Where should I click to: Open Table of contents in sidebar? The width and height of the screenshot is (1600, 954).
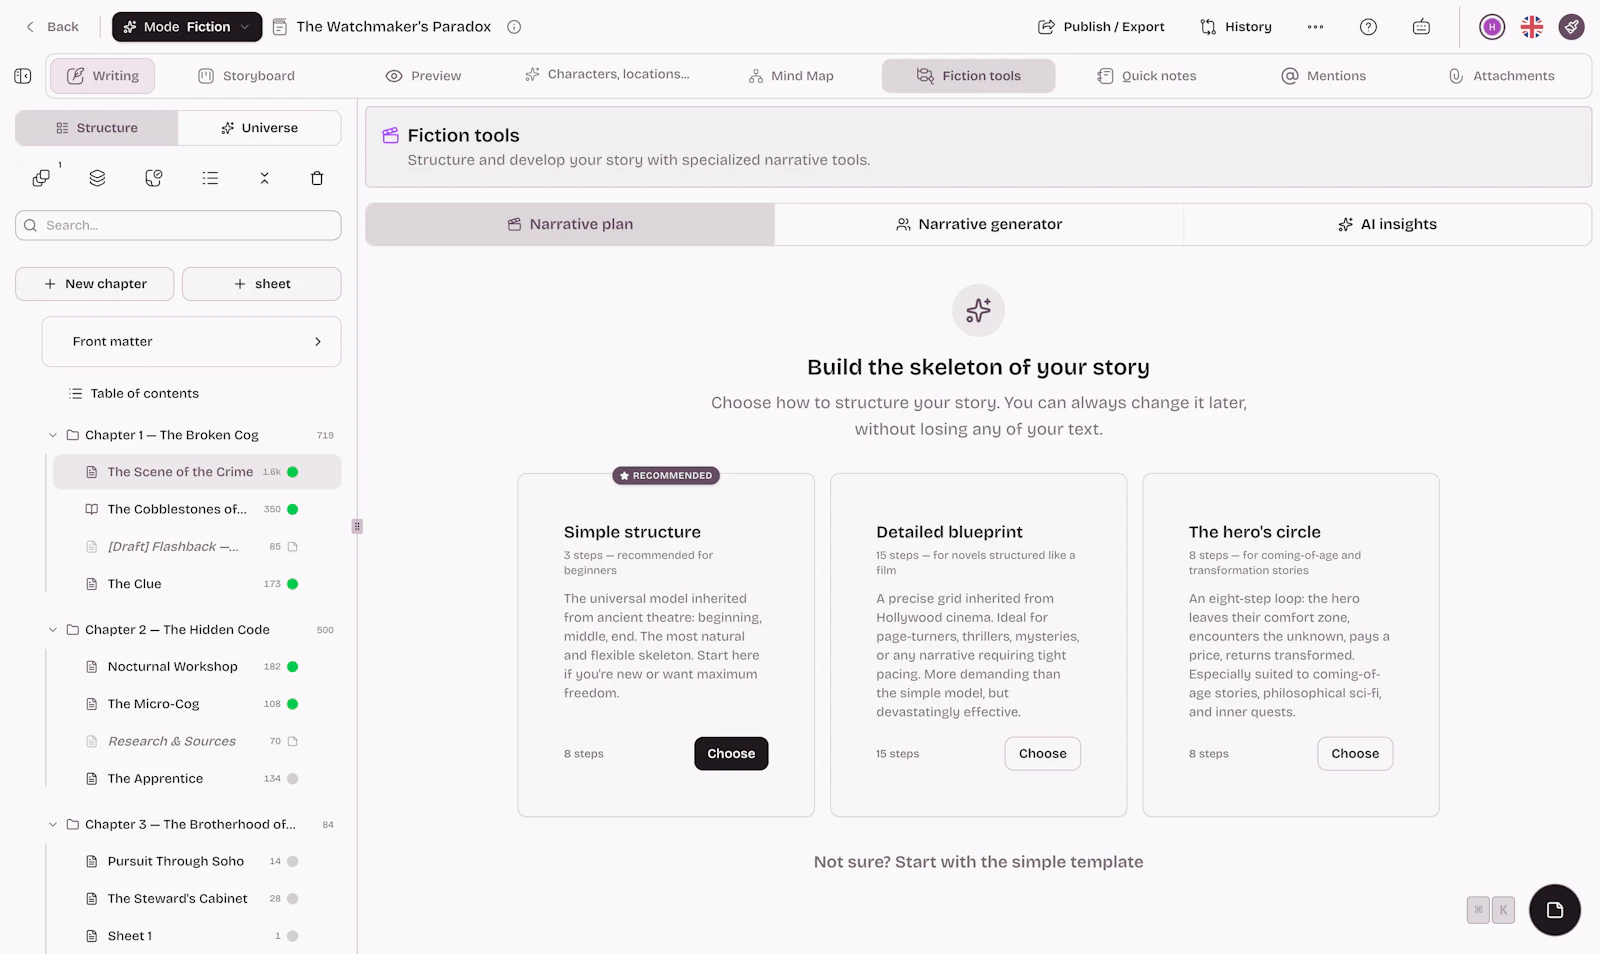tap(145, 394)
